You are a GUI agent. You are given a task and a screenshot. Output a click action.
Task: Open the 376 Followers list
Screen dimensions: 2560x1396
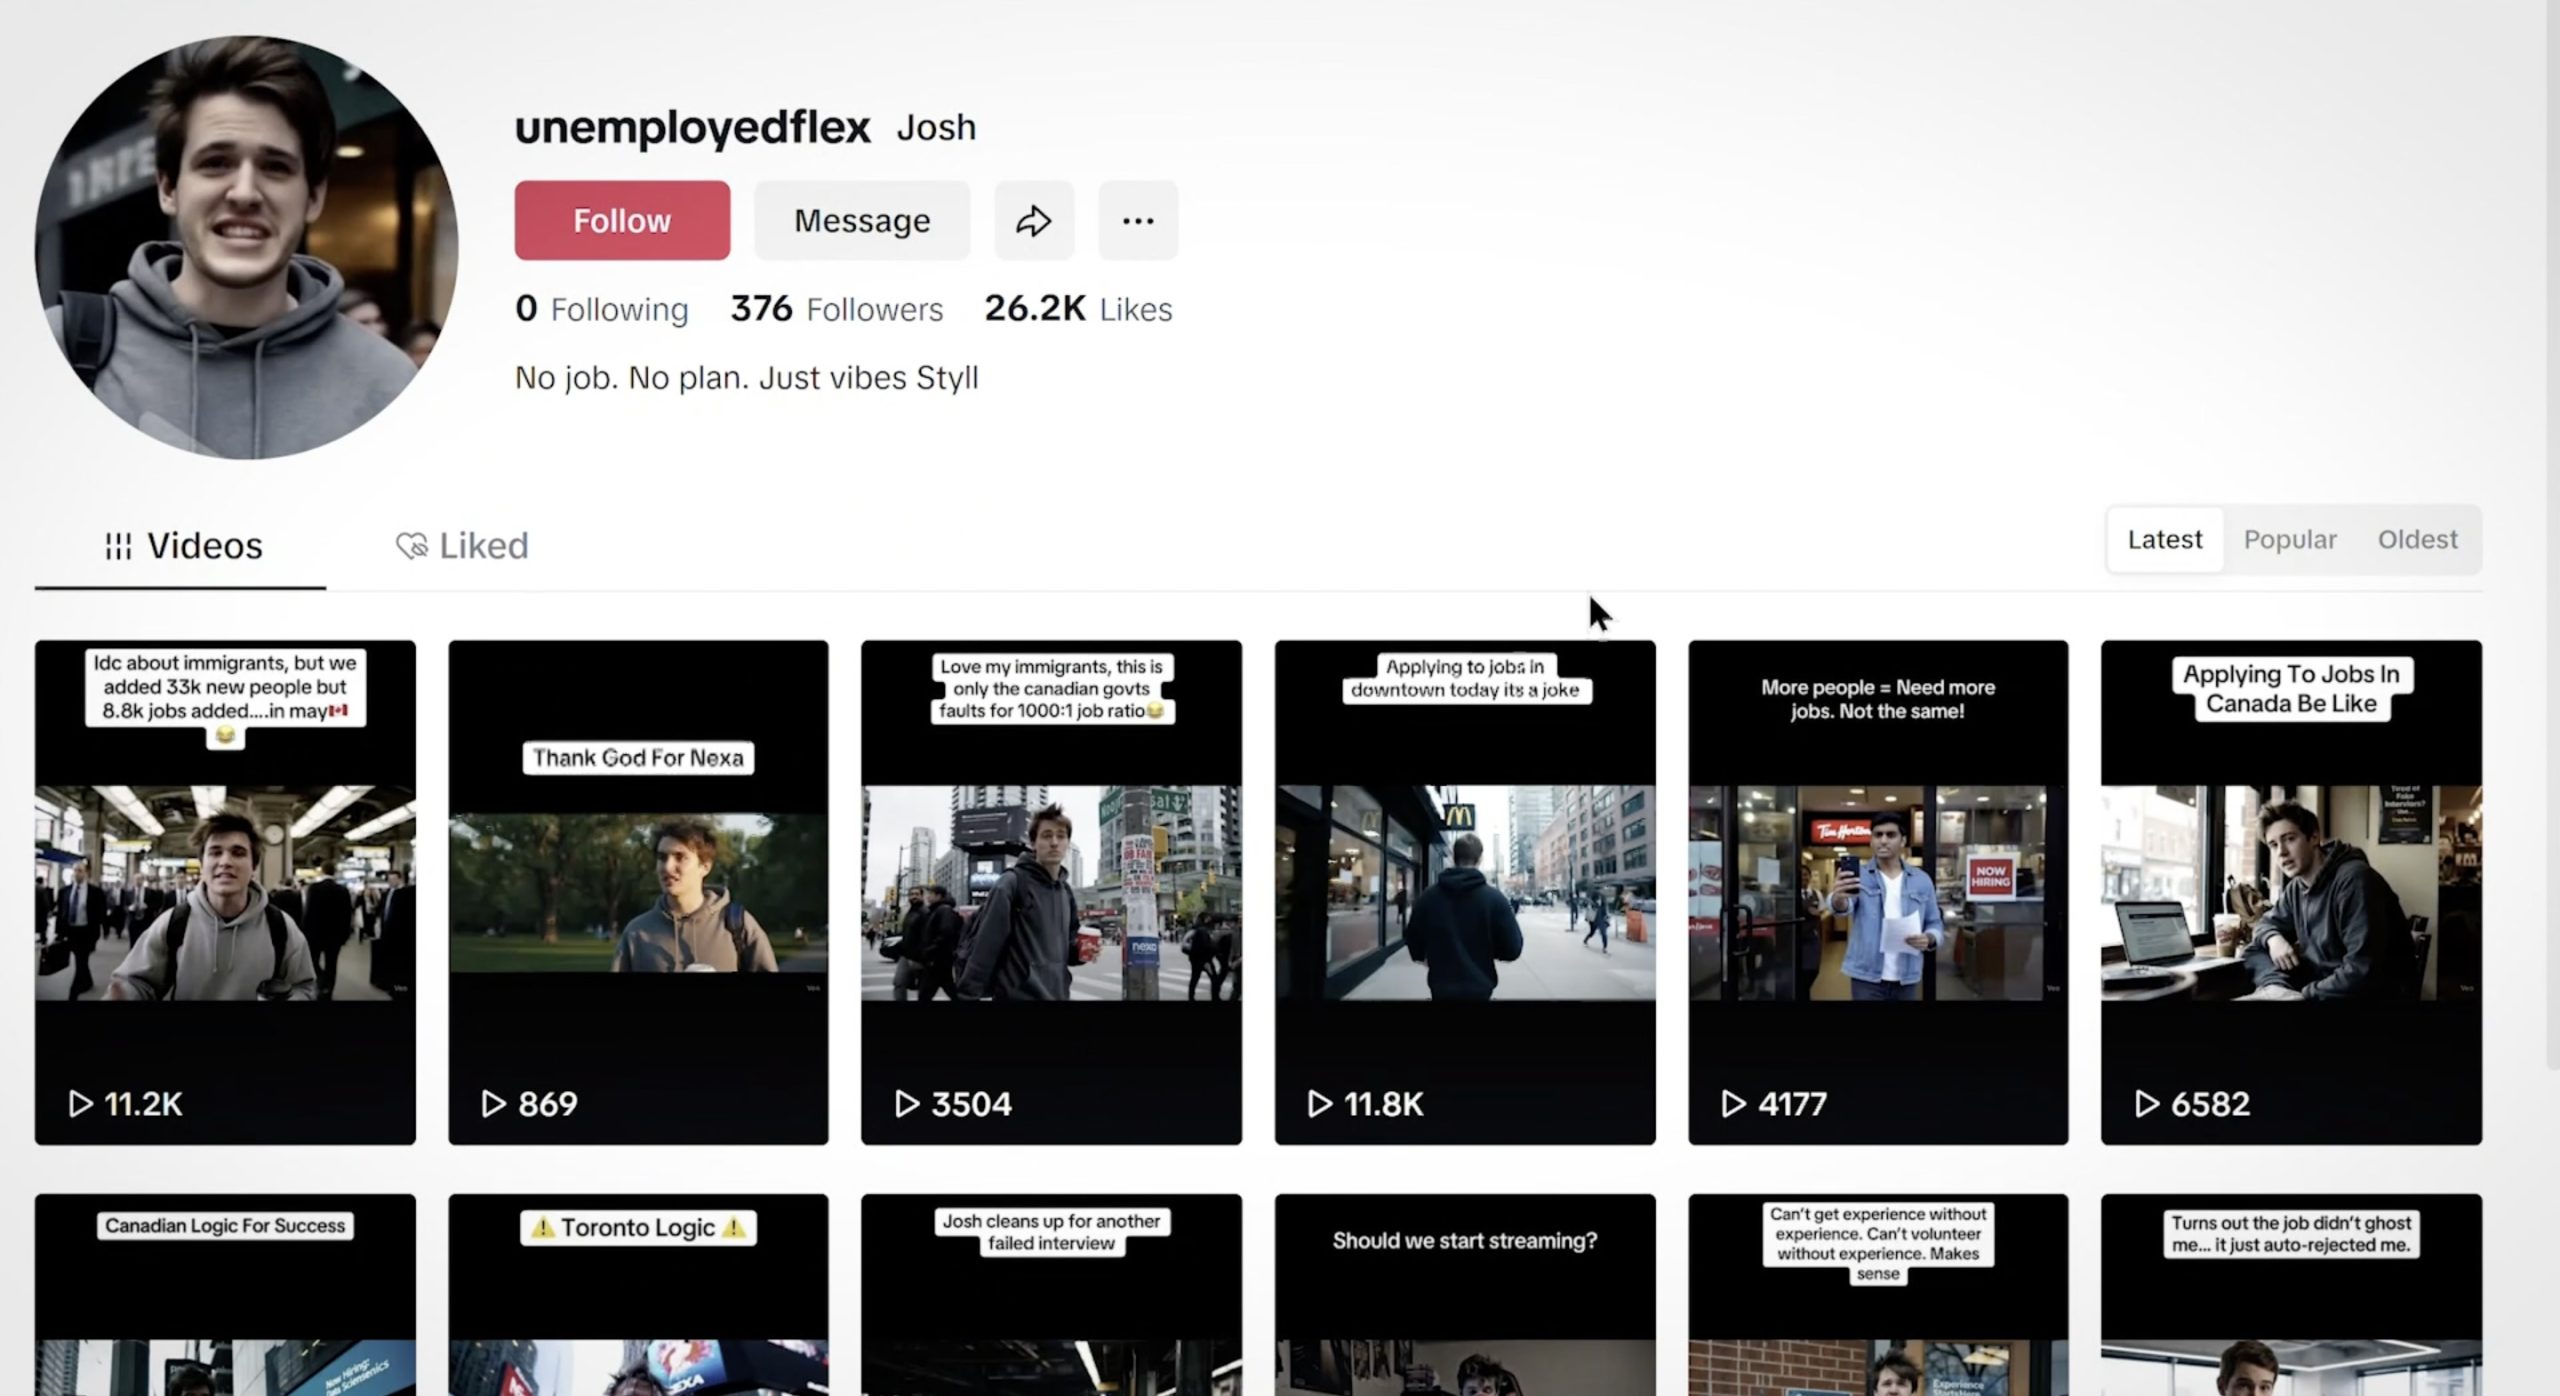[x=836, y=309]
